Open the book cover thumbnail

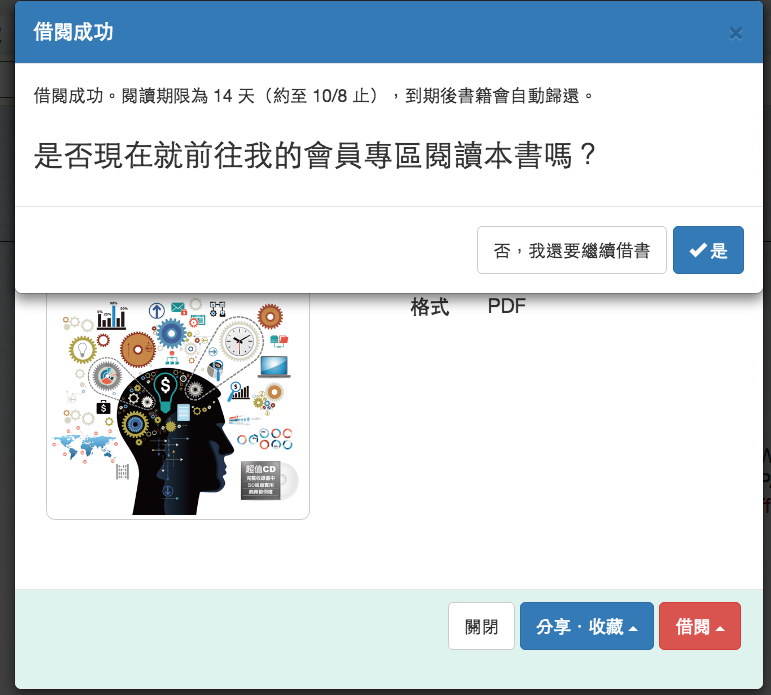(x=178, y=406)
